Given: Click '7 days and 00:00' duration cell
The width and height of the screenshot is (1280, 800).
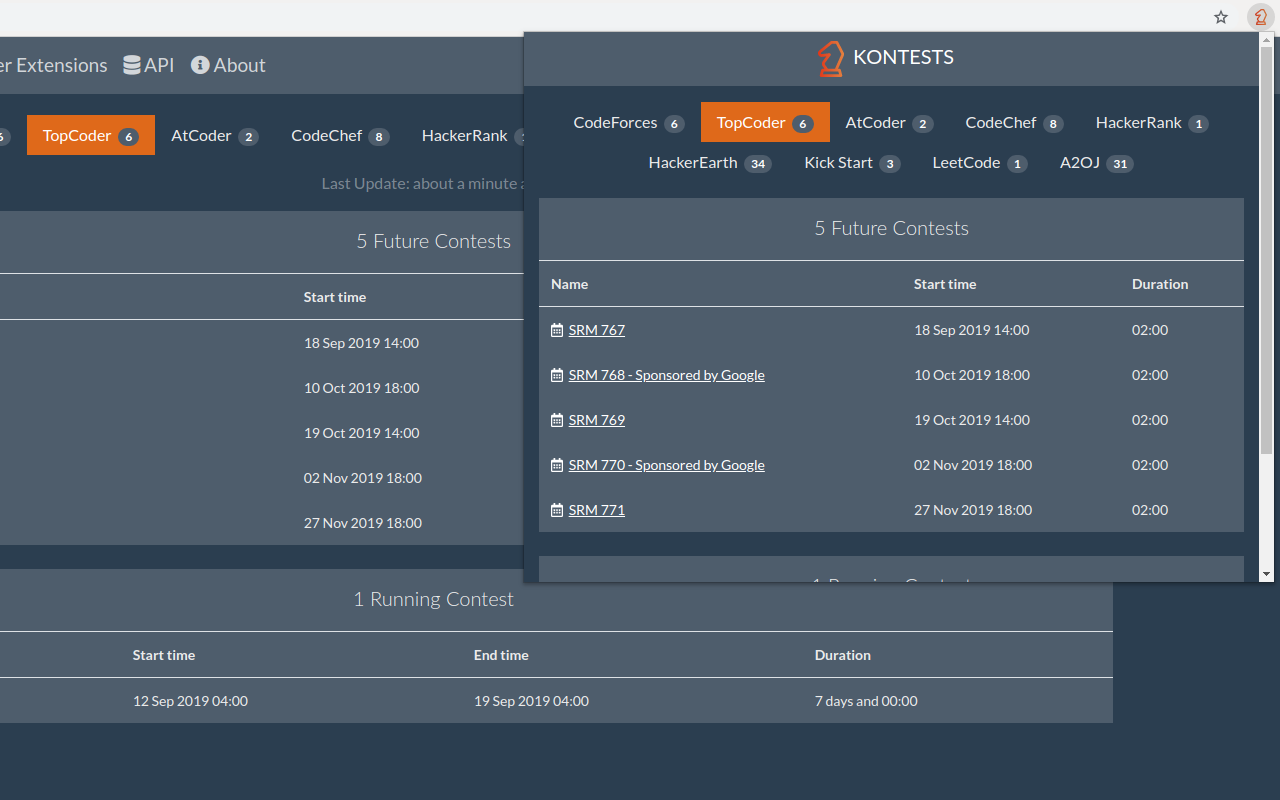Looking at the screenshot, I should coord(866,701).
